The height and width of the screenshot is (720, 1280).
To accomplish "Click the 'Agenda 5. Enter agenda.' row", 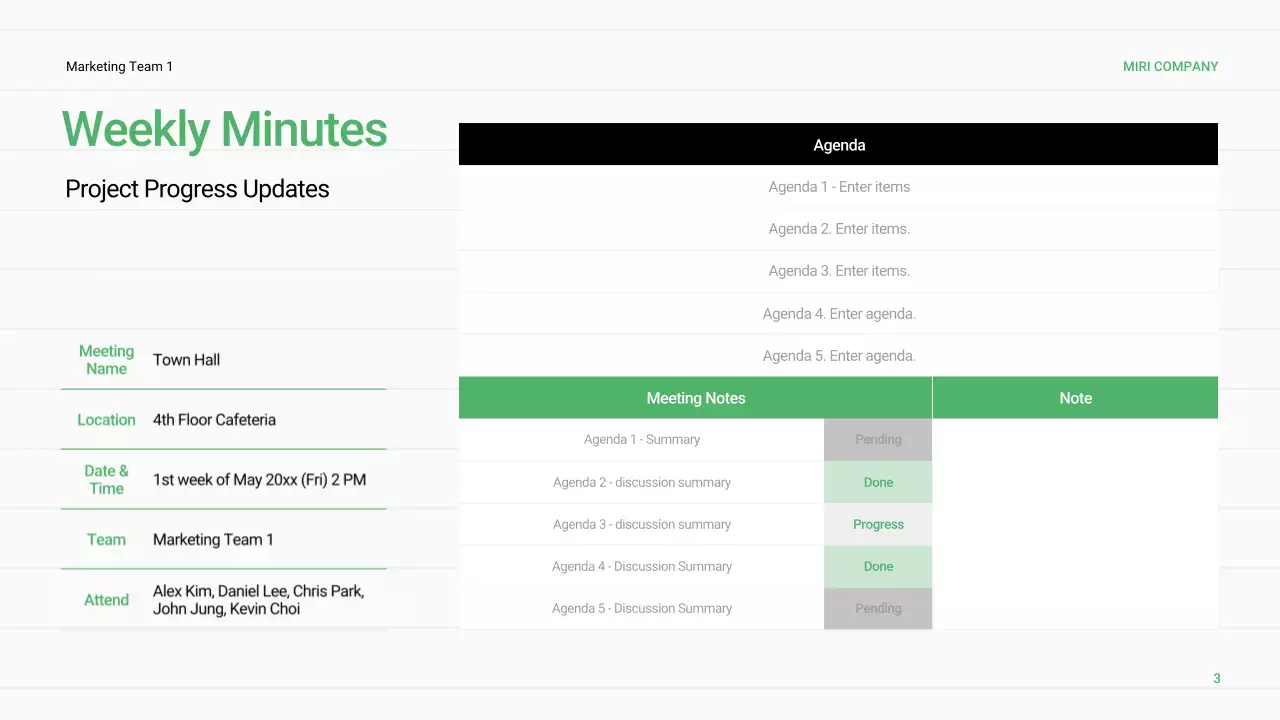I will 838,356.
